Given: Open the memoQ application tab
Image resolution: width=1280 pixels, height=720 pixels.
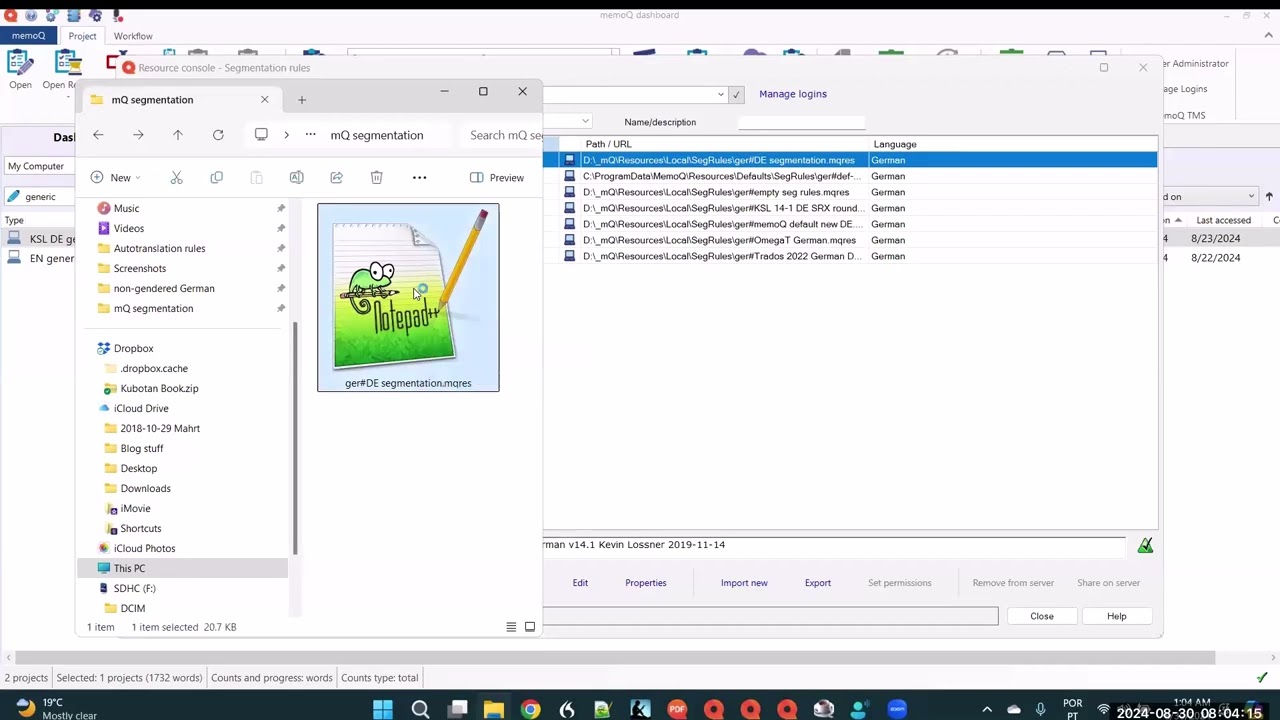Looking at the screenshot, I should [x=28, y=36].
